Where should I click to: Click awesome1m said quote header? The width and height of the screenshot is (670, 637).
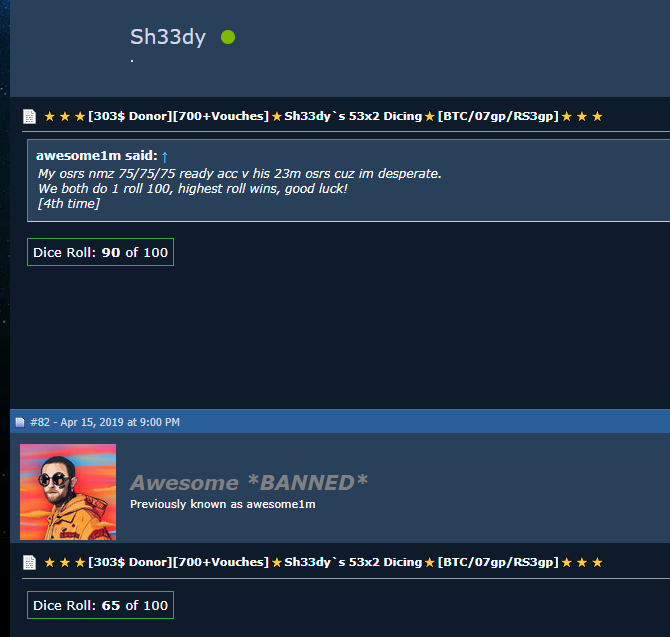tap(97, 156)
